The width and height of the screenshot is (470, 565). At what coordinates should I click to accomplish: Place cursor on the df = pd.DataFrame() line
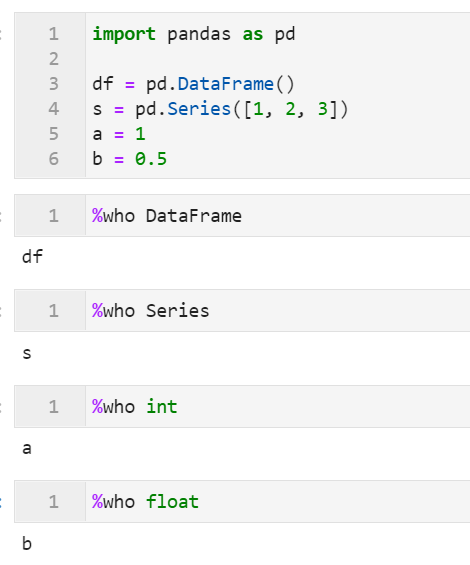point(194,84)
